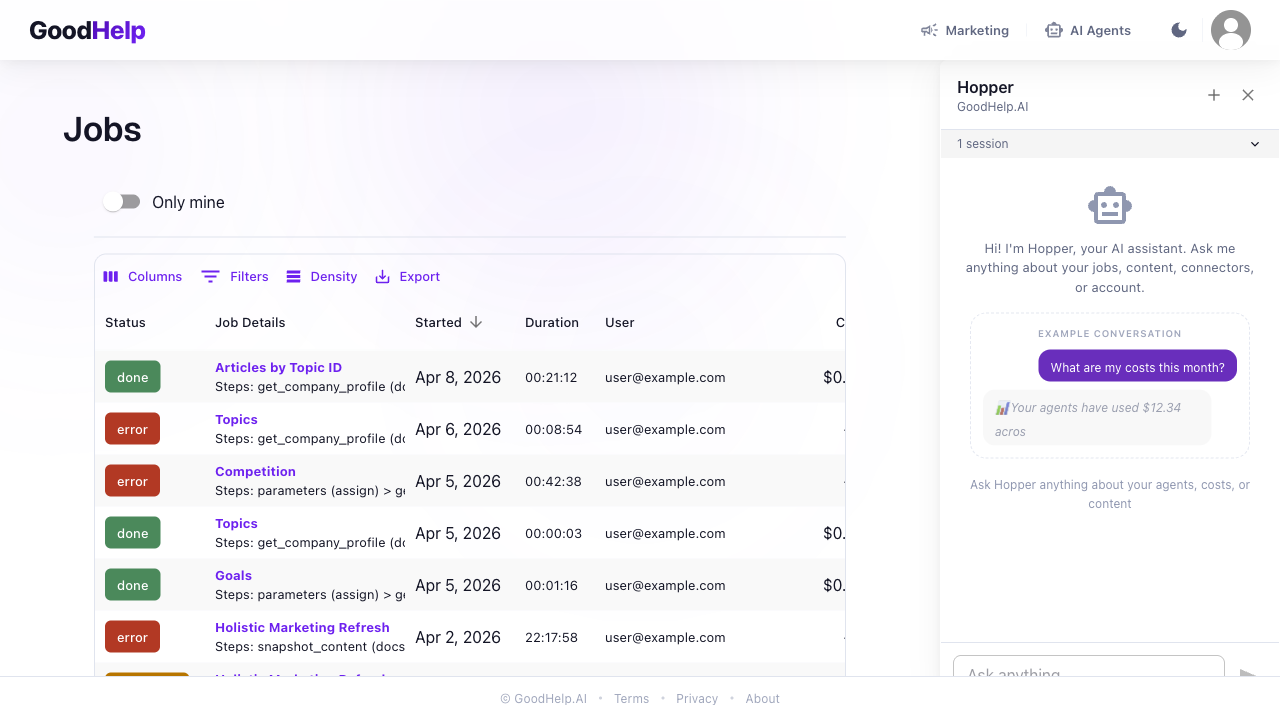Click the 'What are my costs' example bubble
Screen dimensions: 1280x720
click(1137, 367)
